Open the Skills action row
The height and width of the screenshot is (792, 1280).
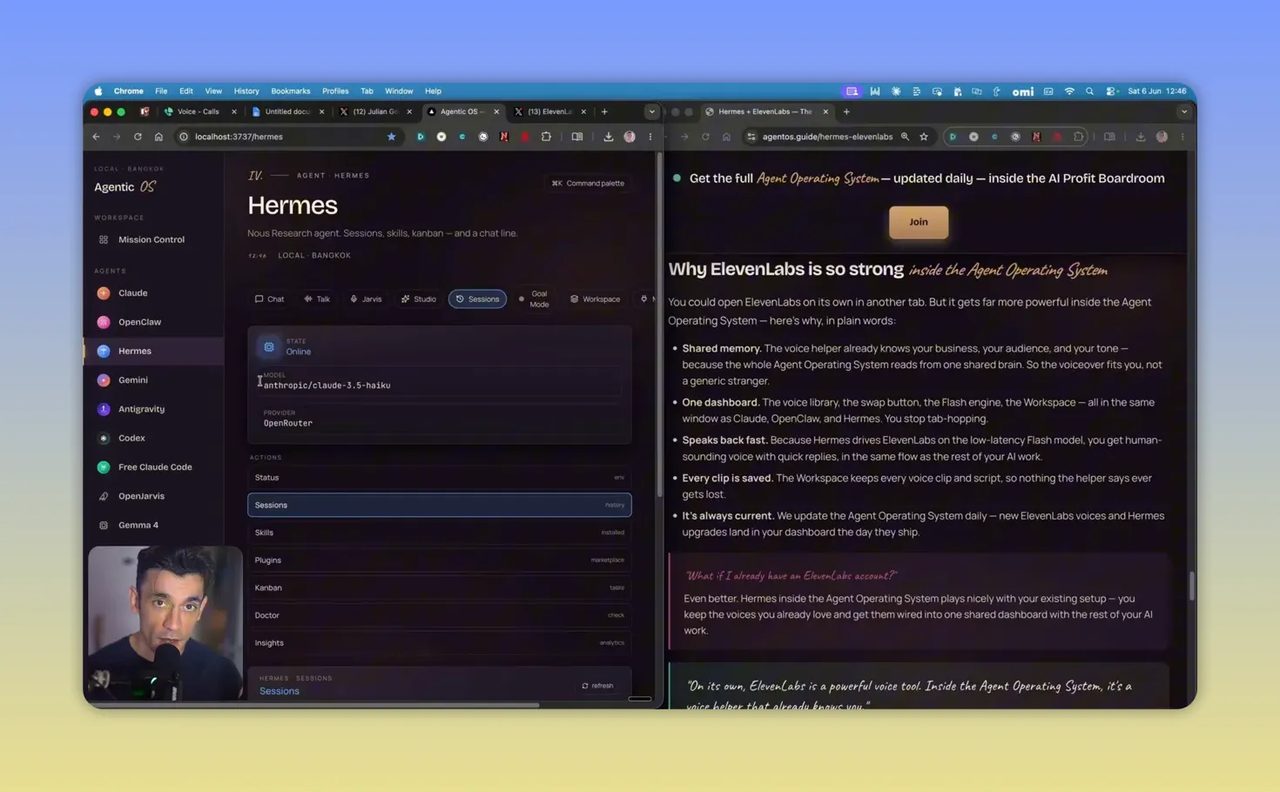point(439,533)
